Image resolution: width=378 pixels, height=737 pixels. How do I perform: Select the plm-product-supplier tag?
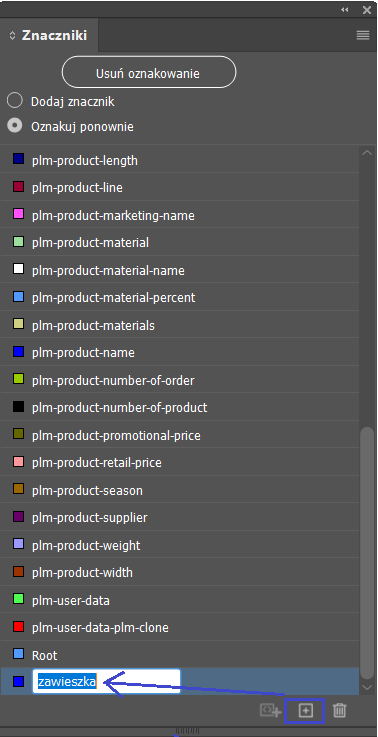point(180,517)
